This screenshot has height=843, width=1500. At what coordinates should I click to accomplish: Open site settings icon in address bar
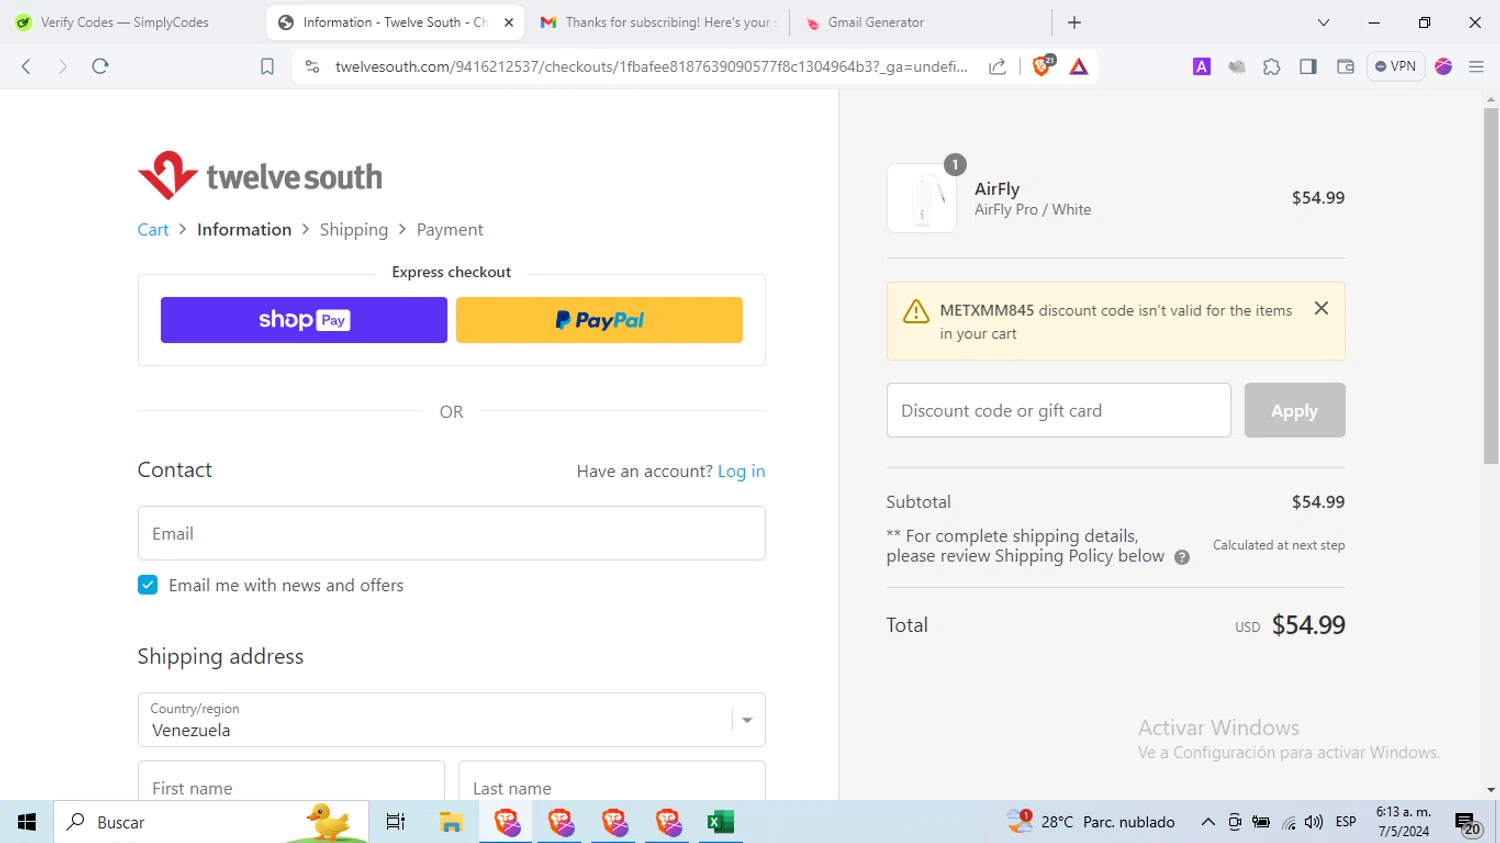[312, 66]
